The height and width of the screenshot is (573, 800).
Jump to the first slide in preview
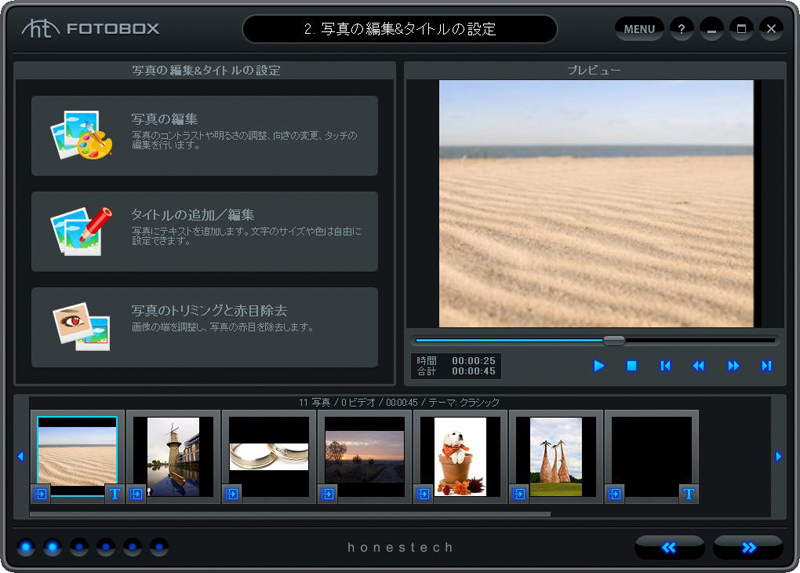(665, 366)
